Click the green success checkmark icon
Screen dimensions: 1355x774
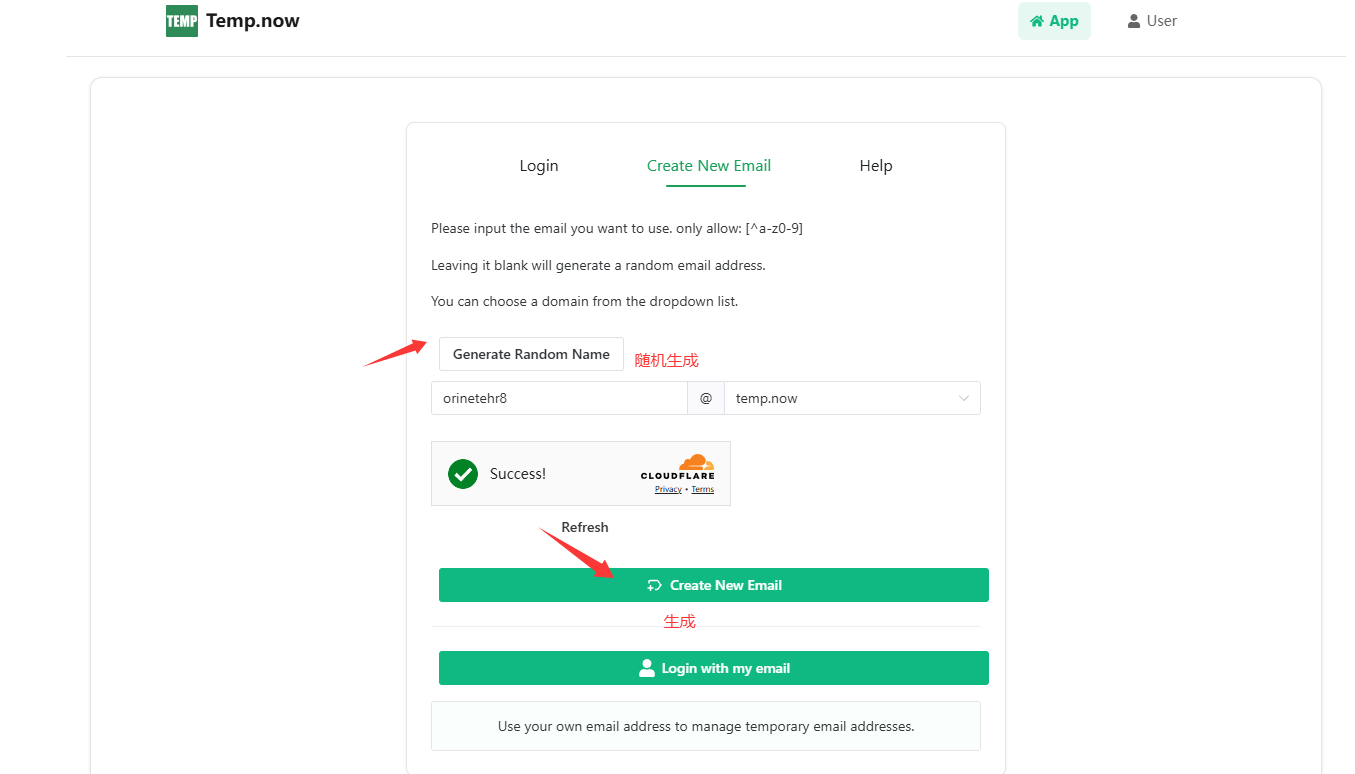click(463, 474)
